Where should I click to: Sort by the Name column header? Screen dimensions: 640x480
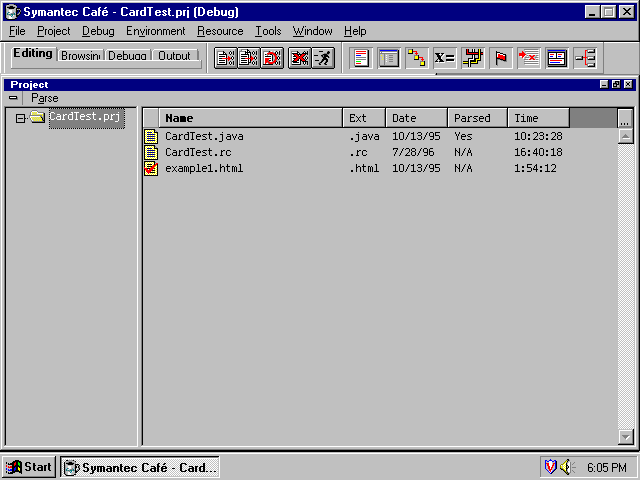251,118
